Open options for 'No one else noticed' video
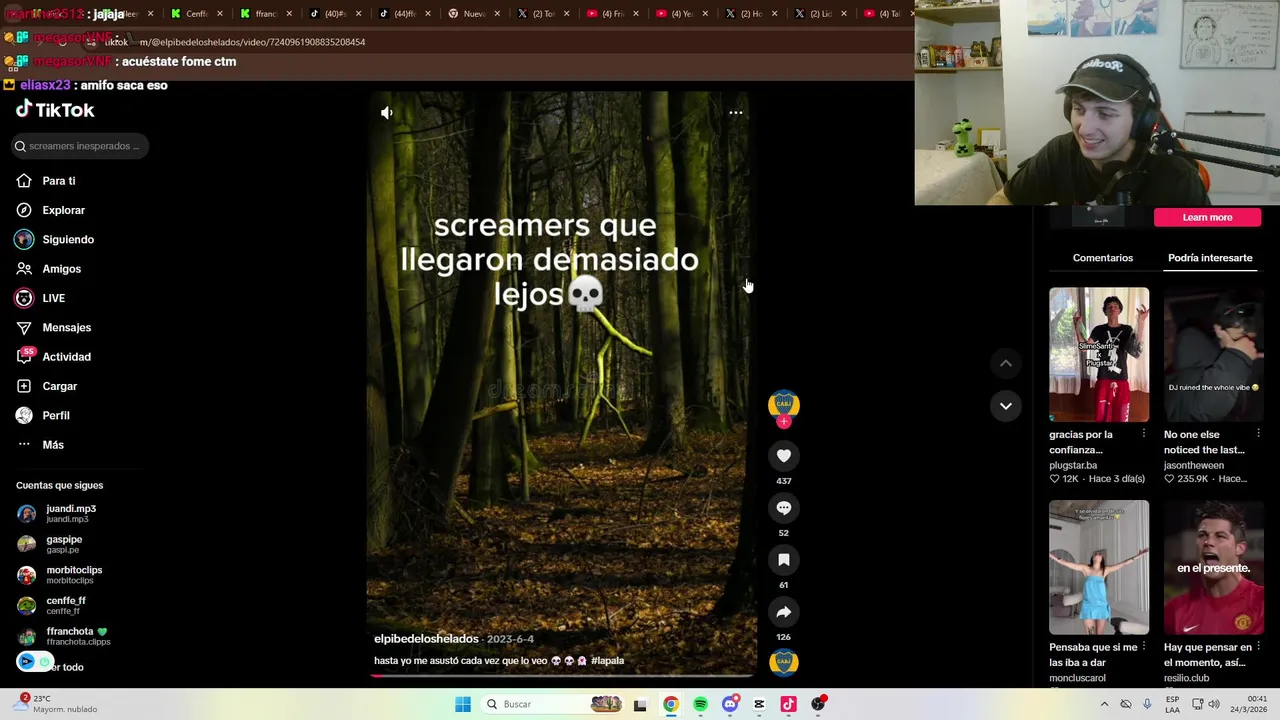The image size is (1280, 720). coord(1258,434)
